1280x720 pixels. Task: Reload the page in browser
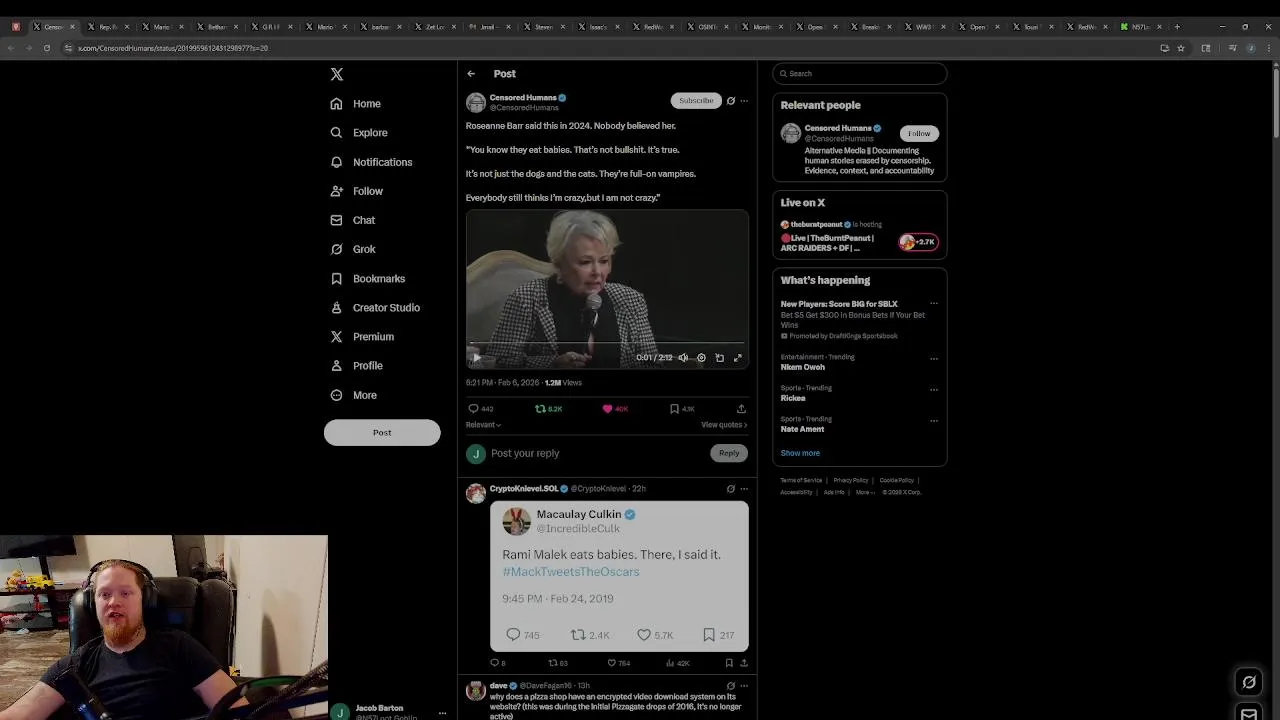coord(46,48)
